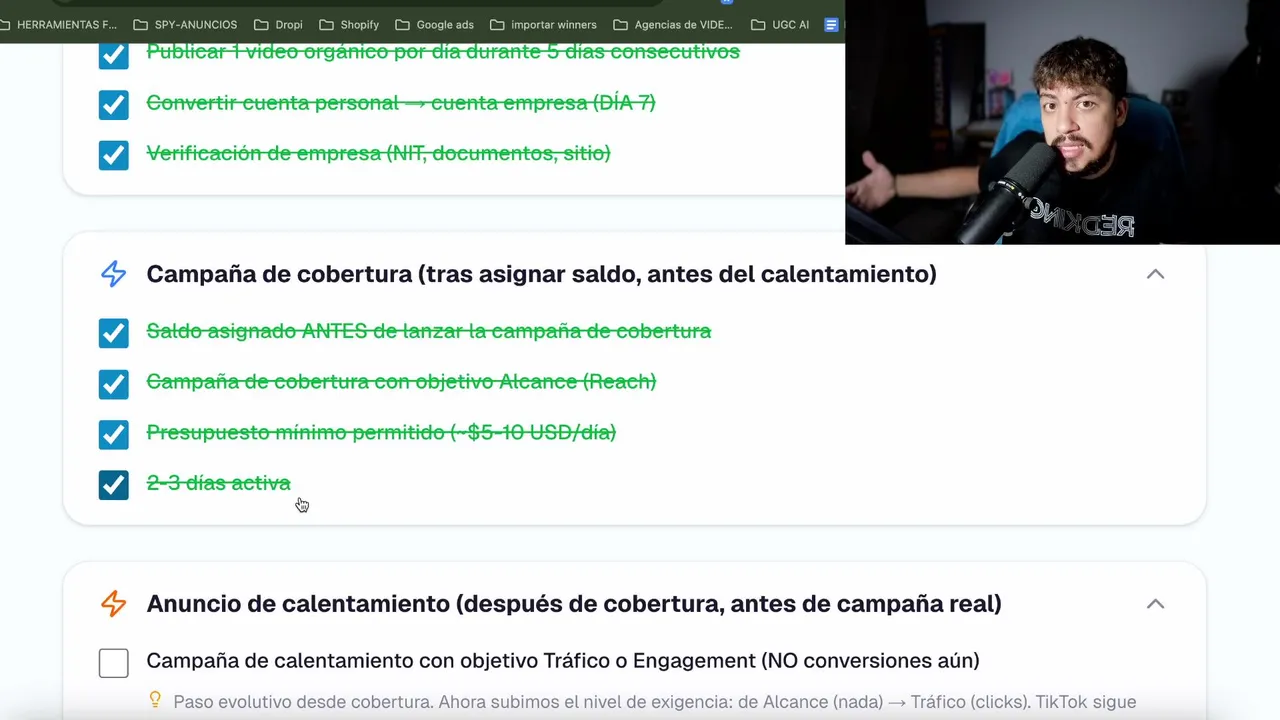The width and height of the screenshot is (1280, 720).
Task: Click label Campaña de calentamiento con objetivo Tráfico
Action: click(x=563, y=660)
